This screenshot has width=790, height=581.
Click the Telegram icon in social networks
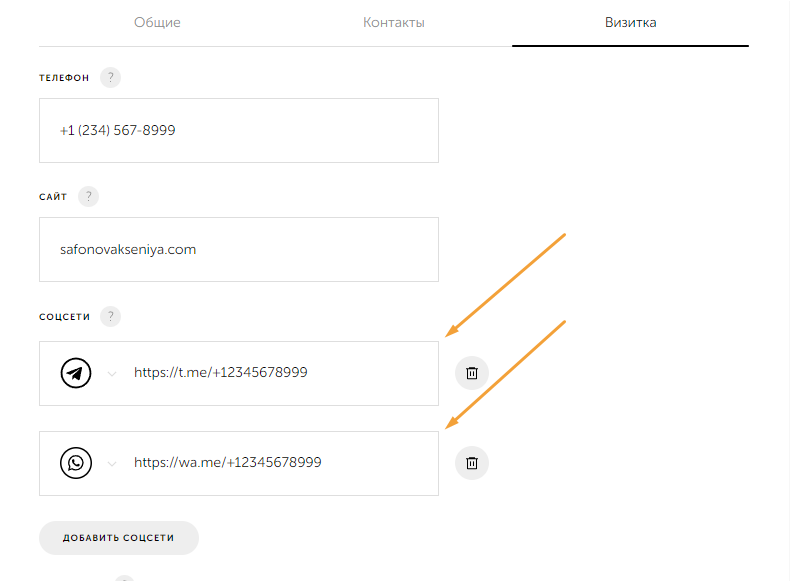tap(76, 373)
